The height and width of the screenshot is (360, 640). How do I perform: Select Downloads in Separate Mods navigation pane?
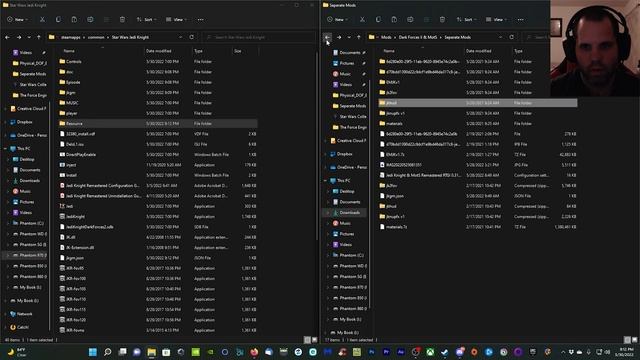349,213
